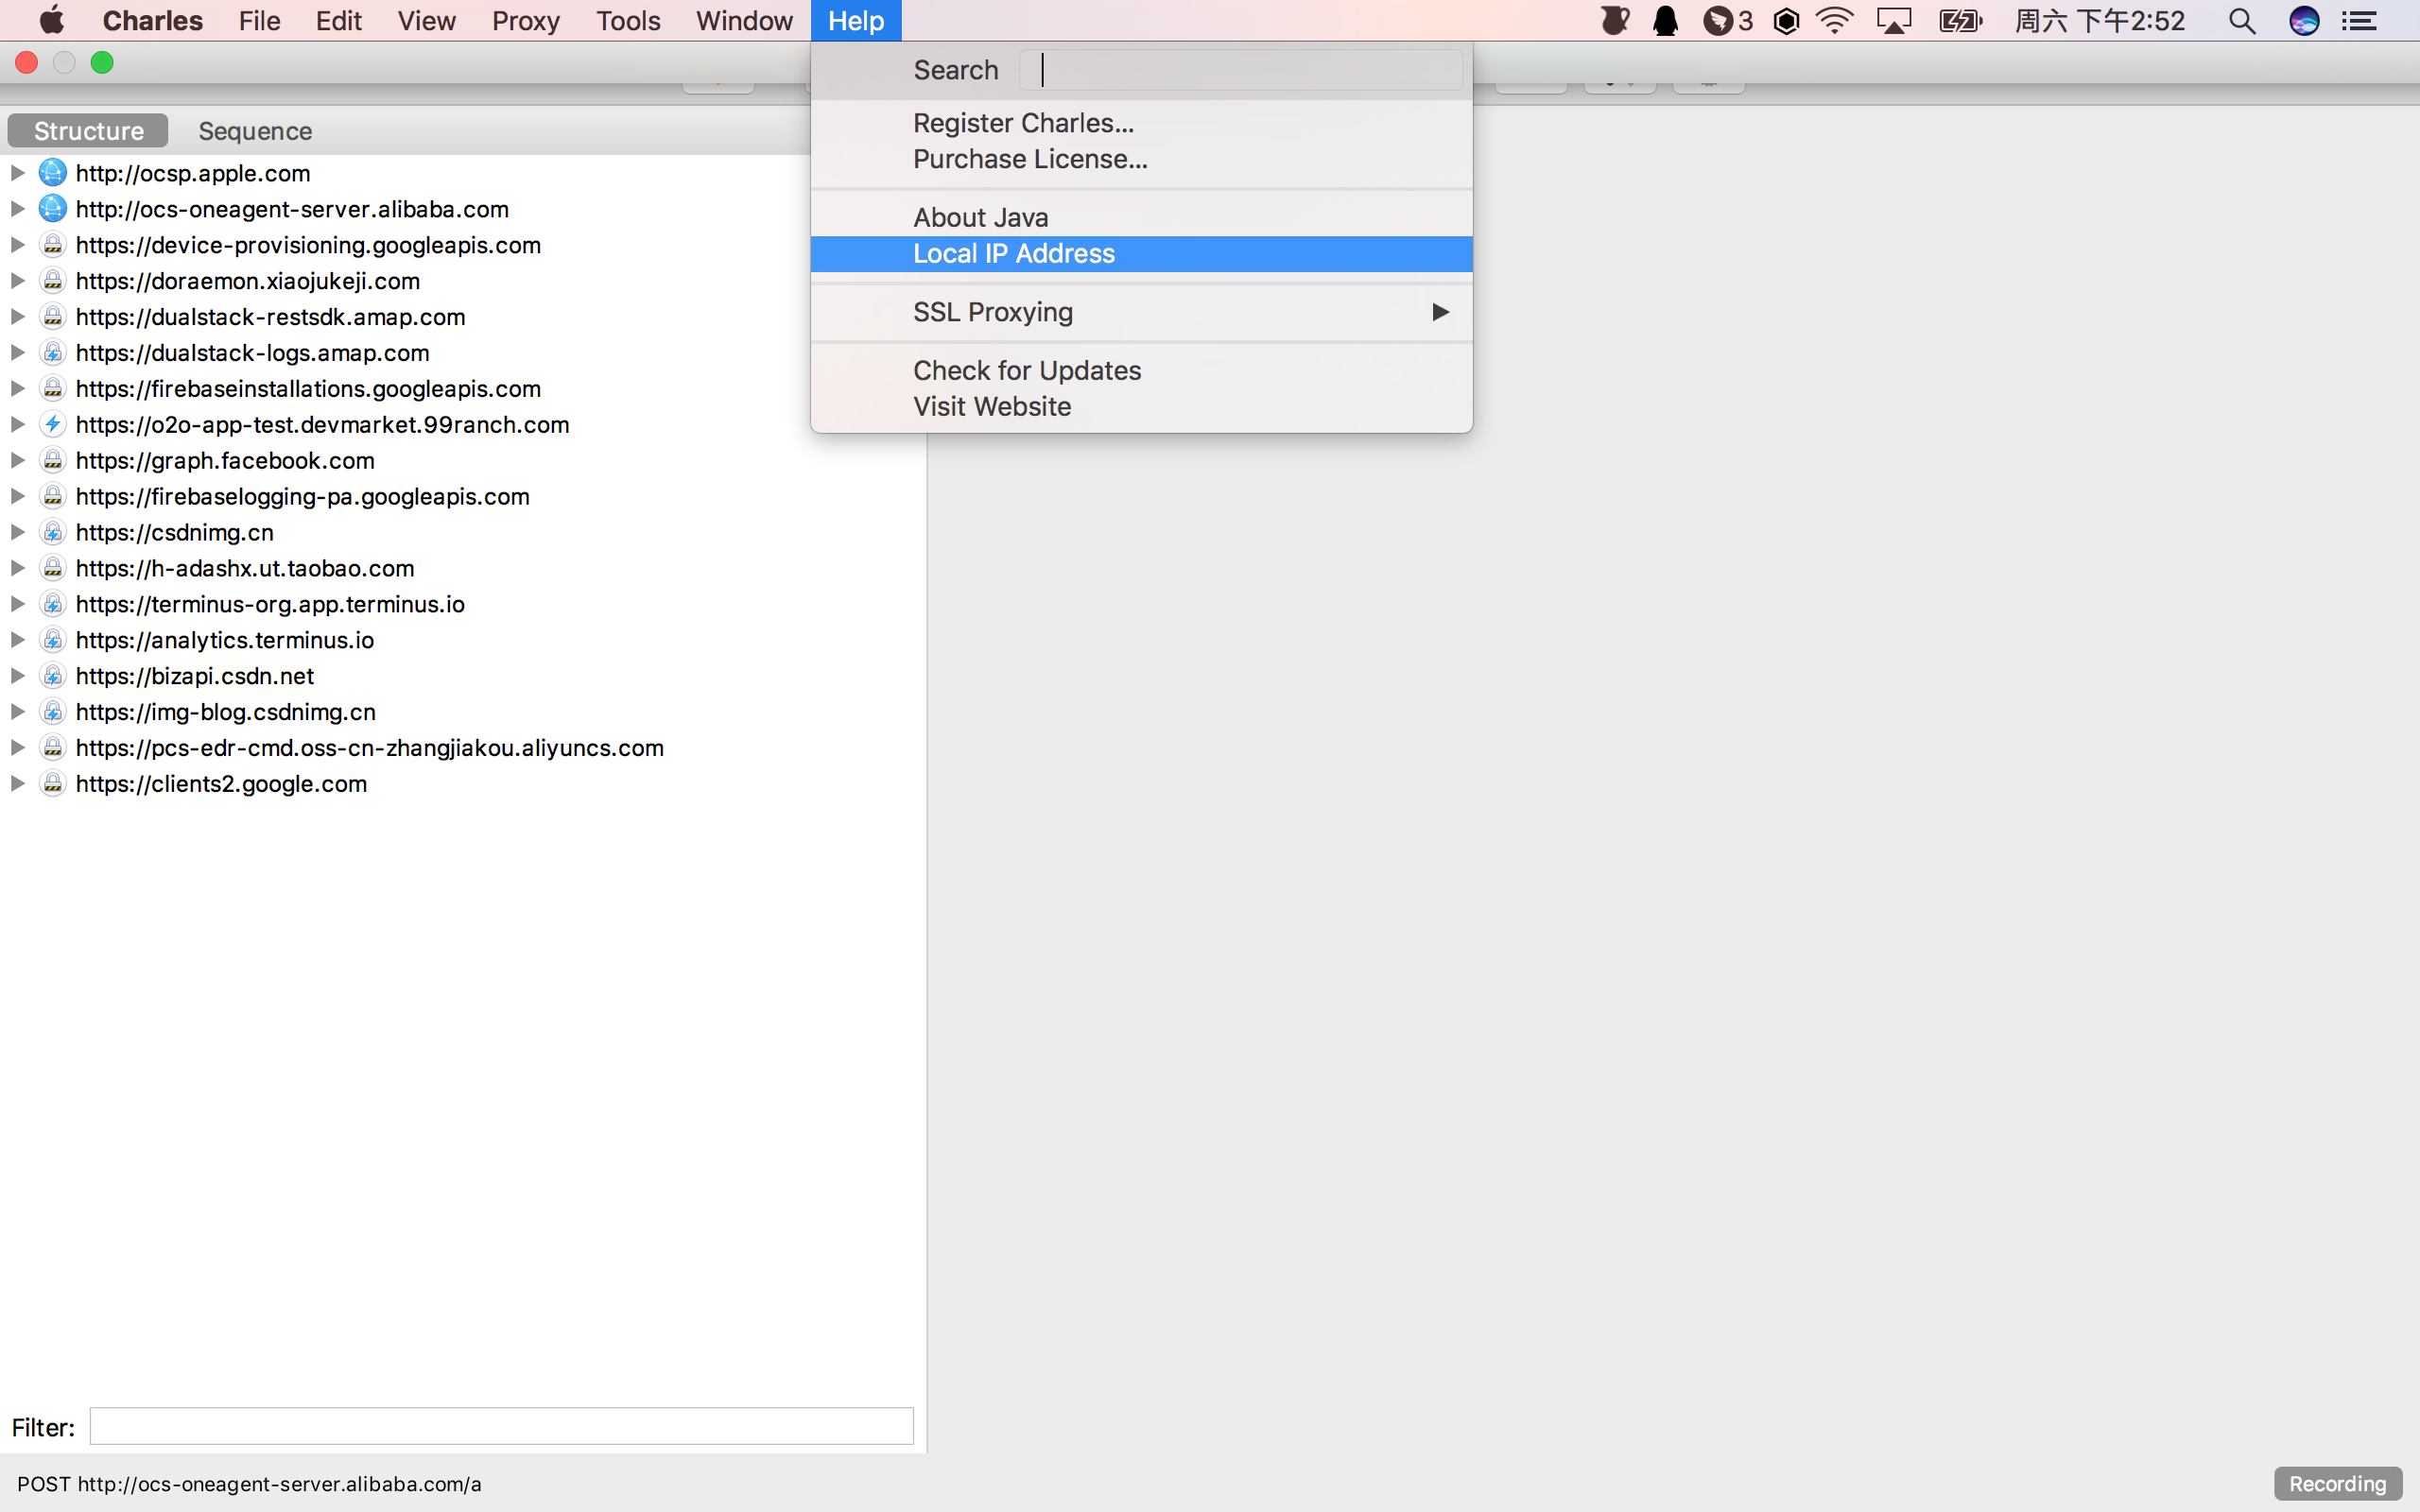This screenshot has width=2420, height=1512.
Task: Click the lock icon beside dualstack-restsdk.amap.com
Action: coord(52,317)
